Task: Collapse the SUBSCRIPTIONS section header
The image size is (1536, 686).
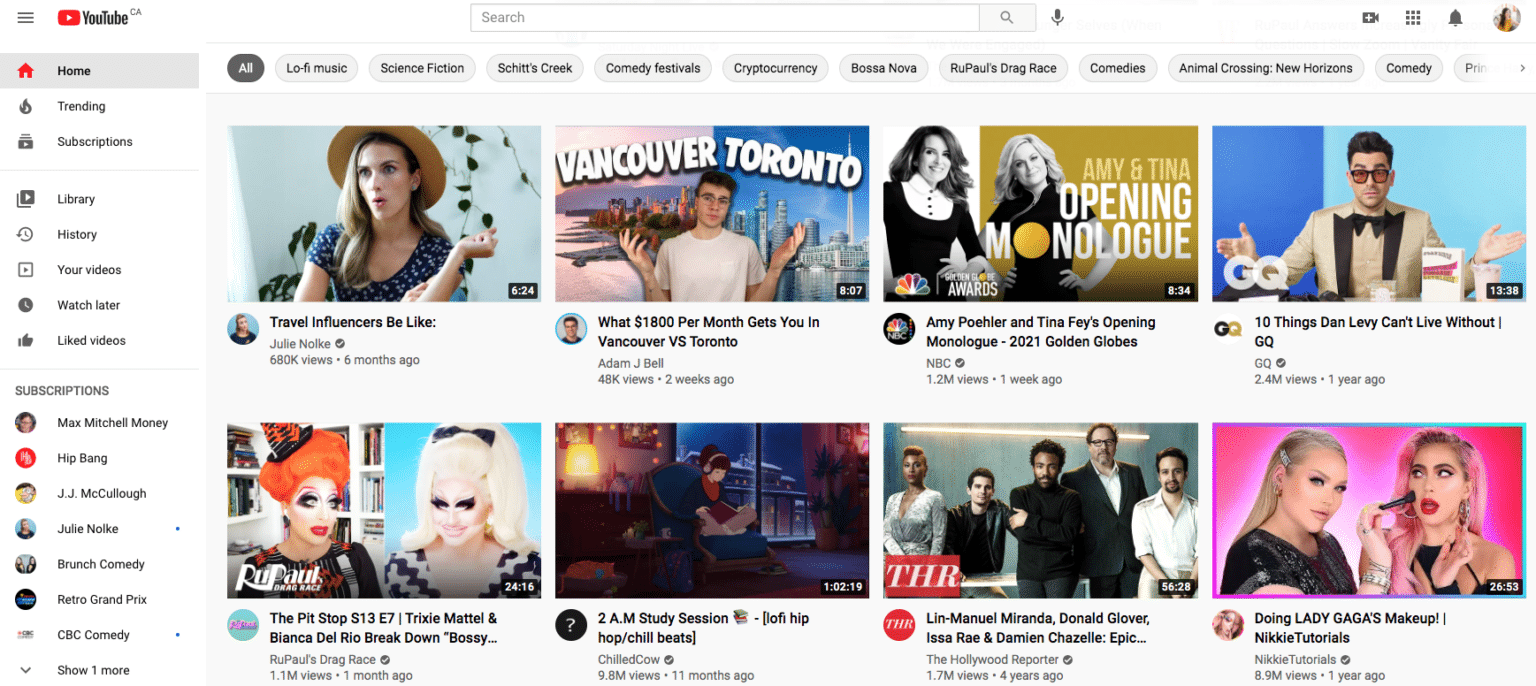Action: pos(62,390)
